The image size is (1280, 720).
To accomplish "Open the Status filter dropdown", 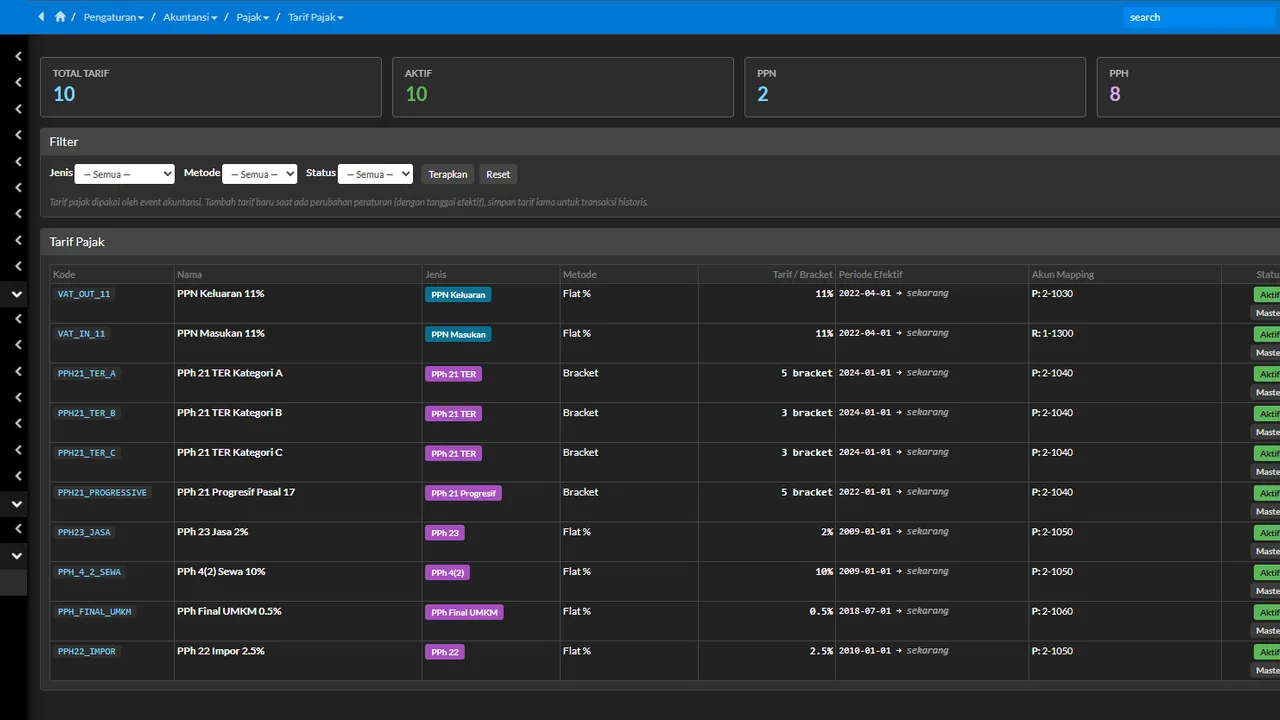I will [375, 174].
